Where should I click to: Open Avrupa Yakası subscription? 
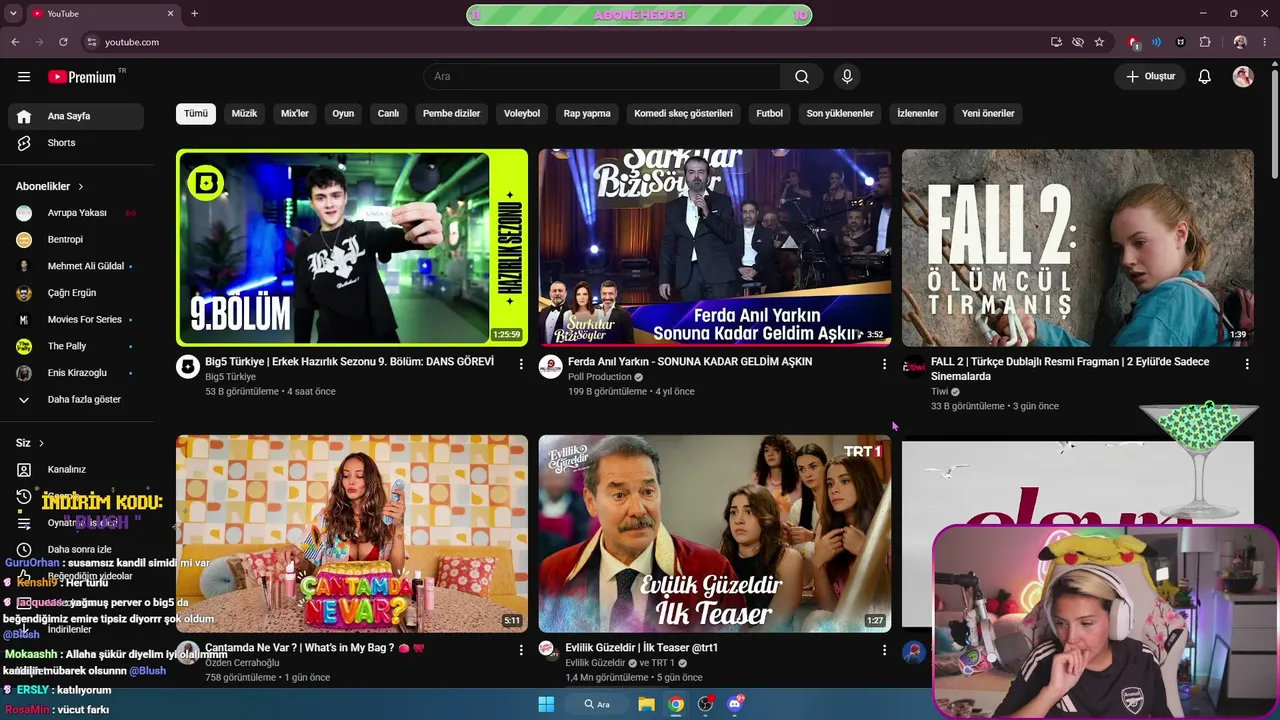click(x=76, y=213)
